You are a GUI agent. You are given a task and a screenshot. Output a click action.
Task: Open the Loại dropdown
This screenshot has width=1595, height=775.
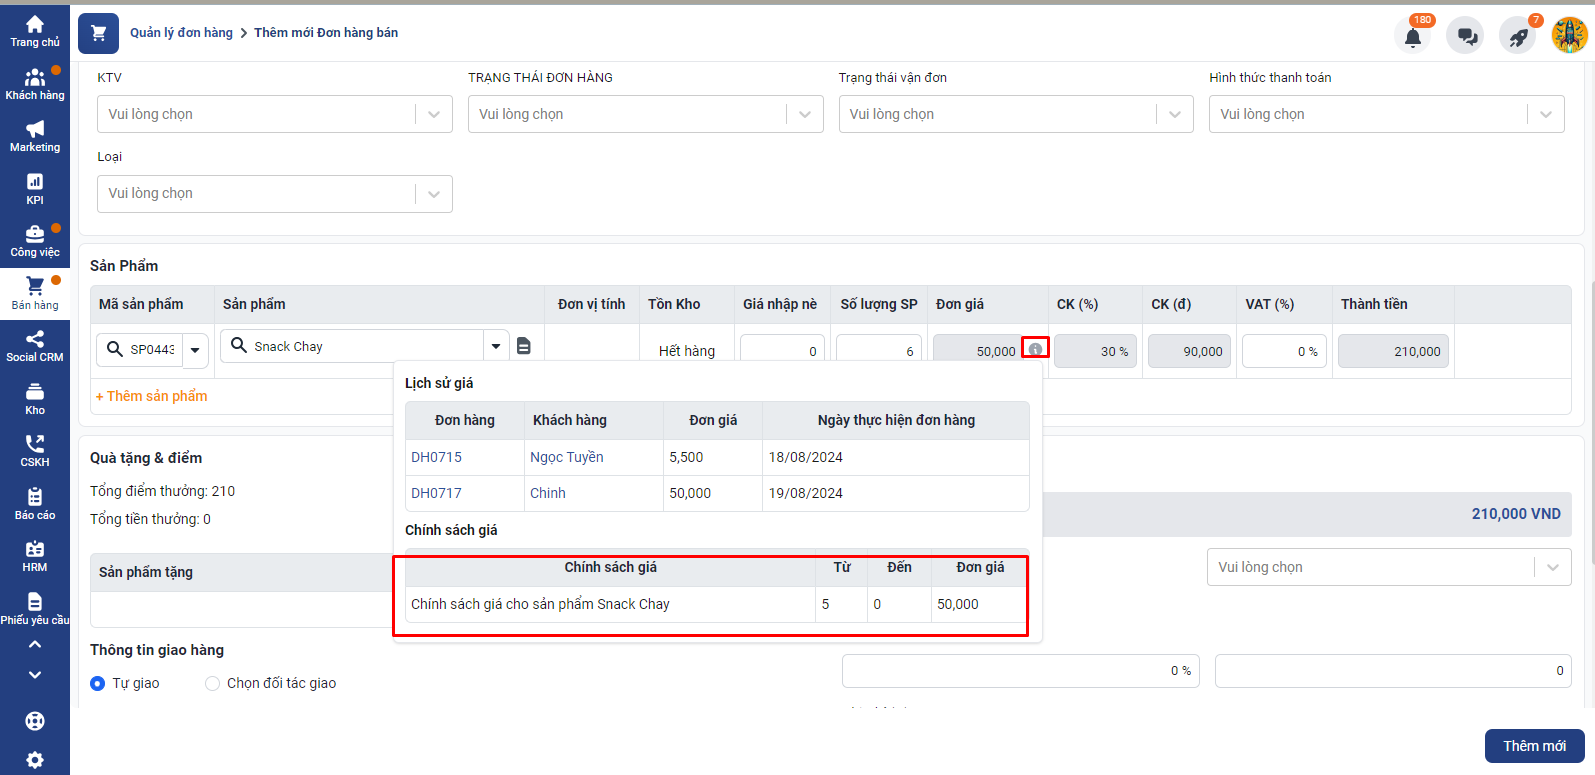(x=274, y=194)
